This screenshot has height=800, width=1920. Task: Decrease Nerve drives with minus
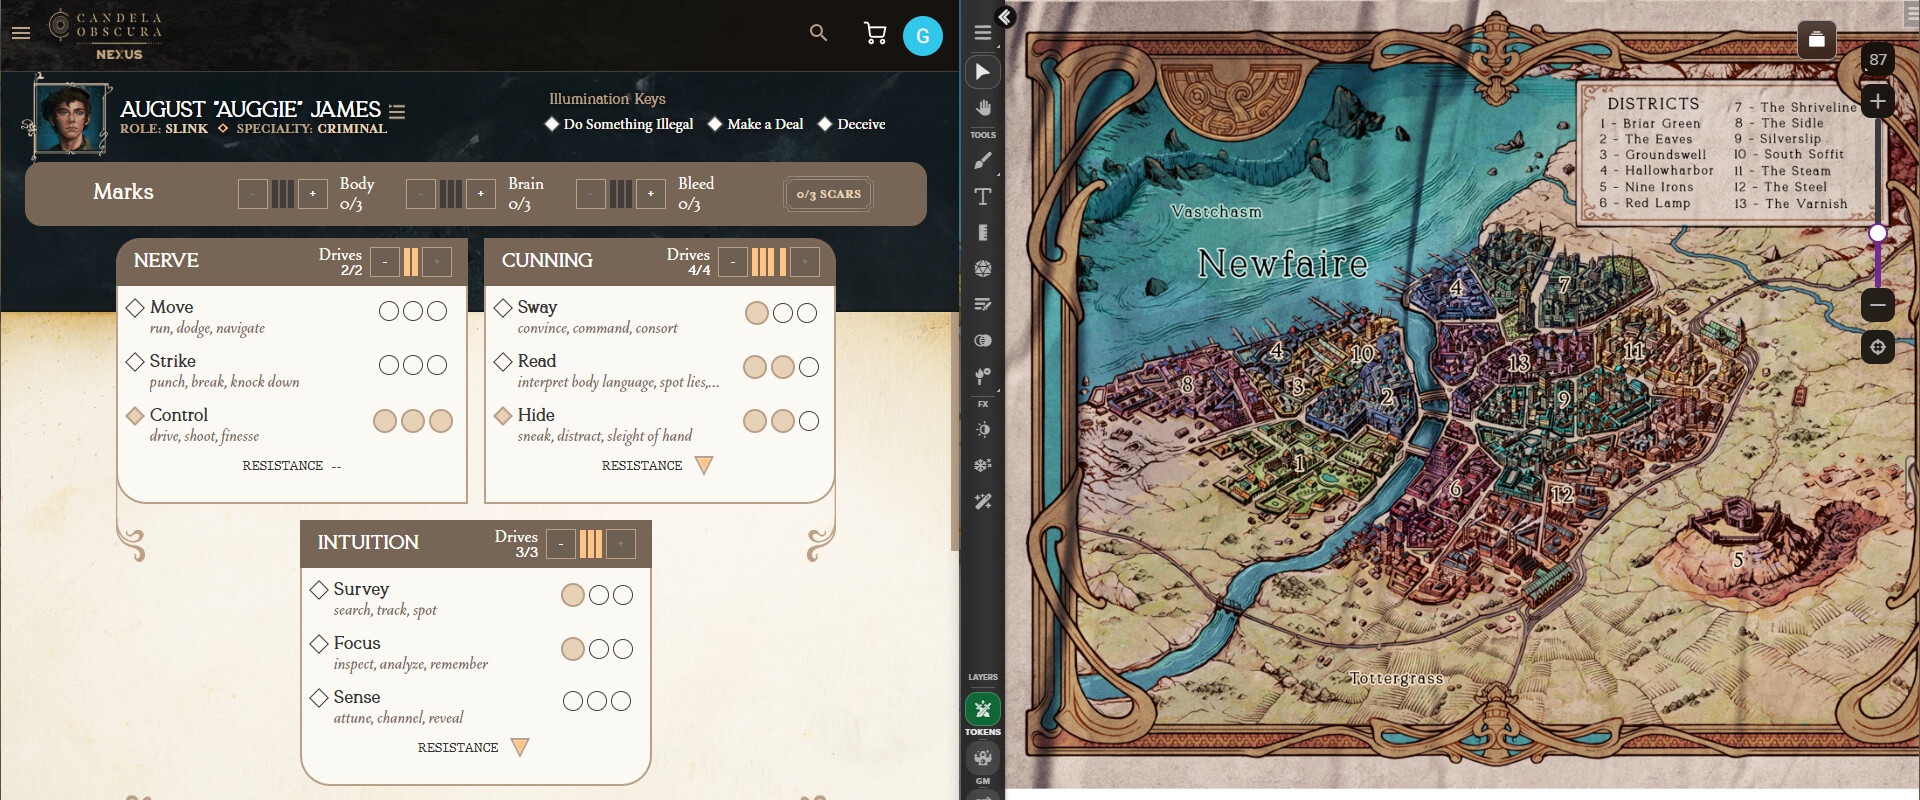coord(385,262)
